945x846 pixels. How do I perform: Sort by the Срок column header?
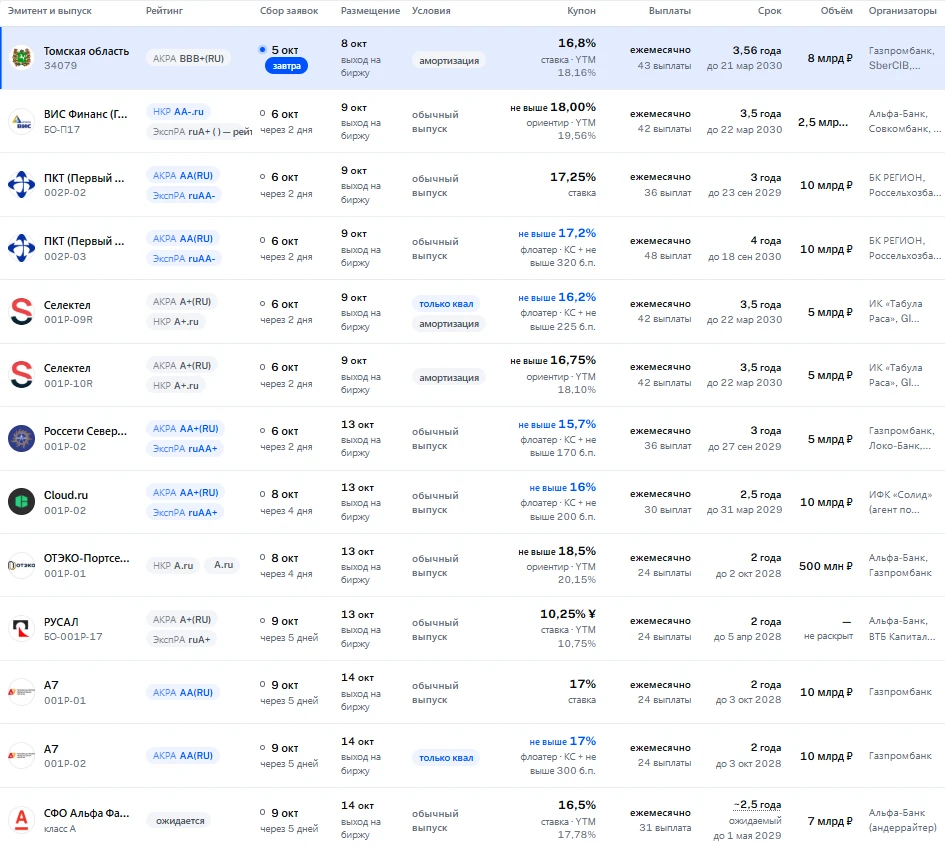(770, 11)
